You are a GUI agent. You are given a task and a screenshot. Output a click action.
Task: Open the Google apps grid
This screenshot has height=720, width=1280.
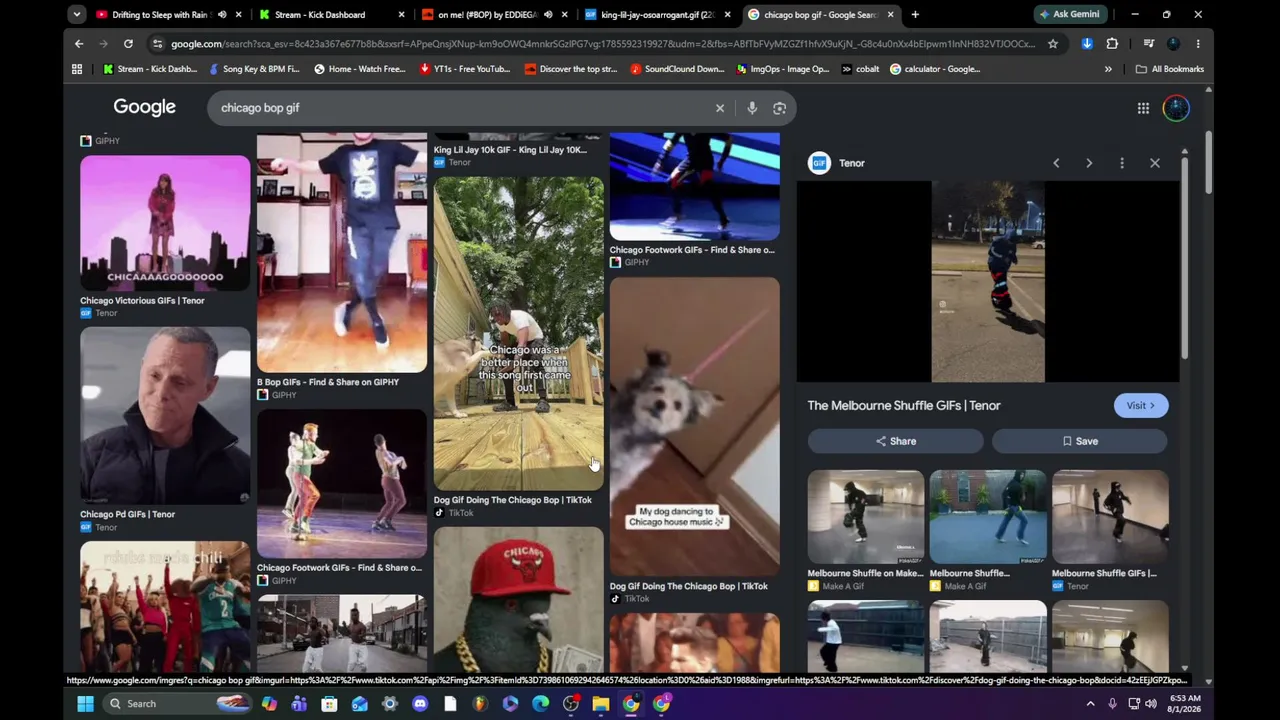(x=1143, y=108)
